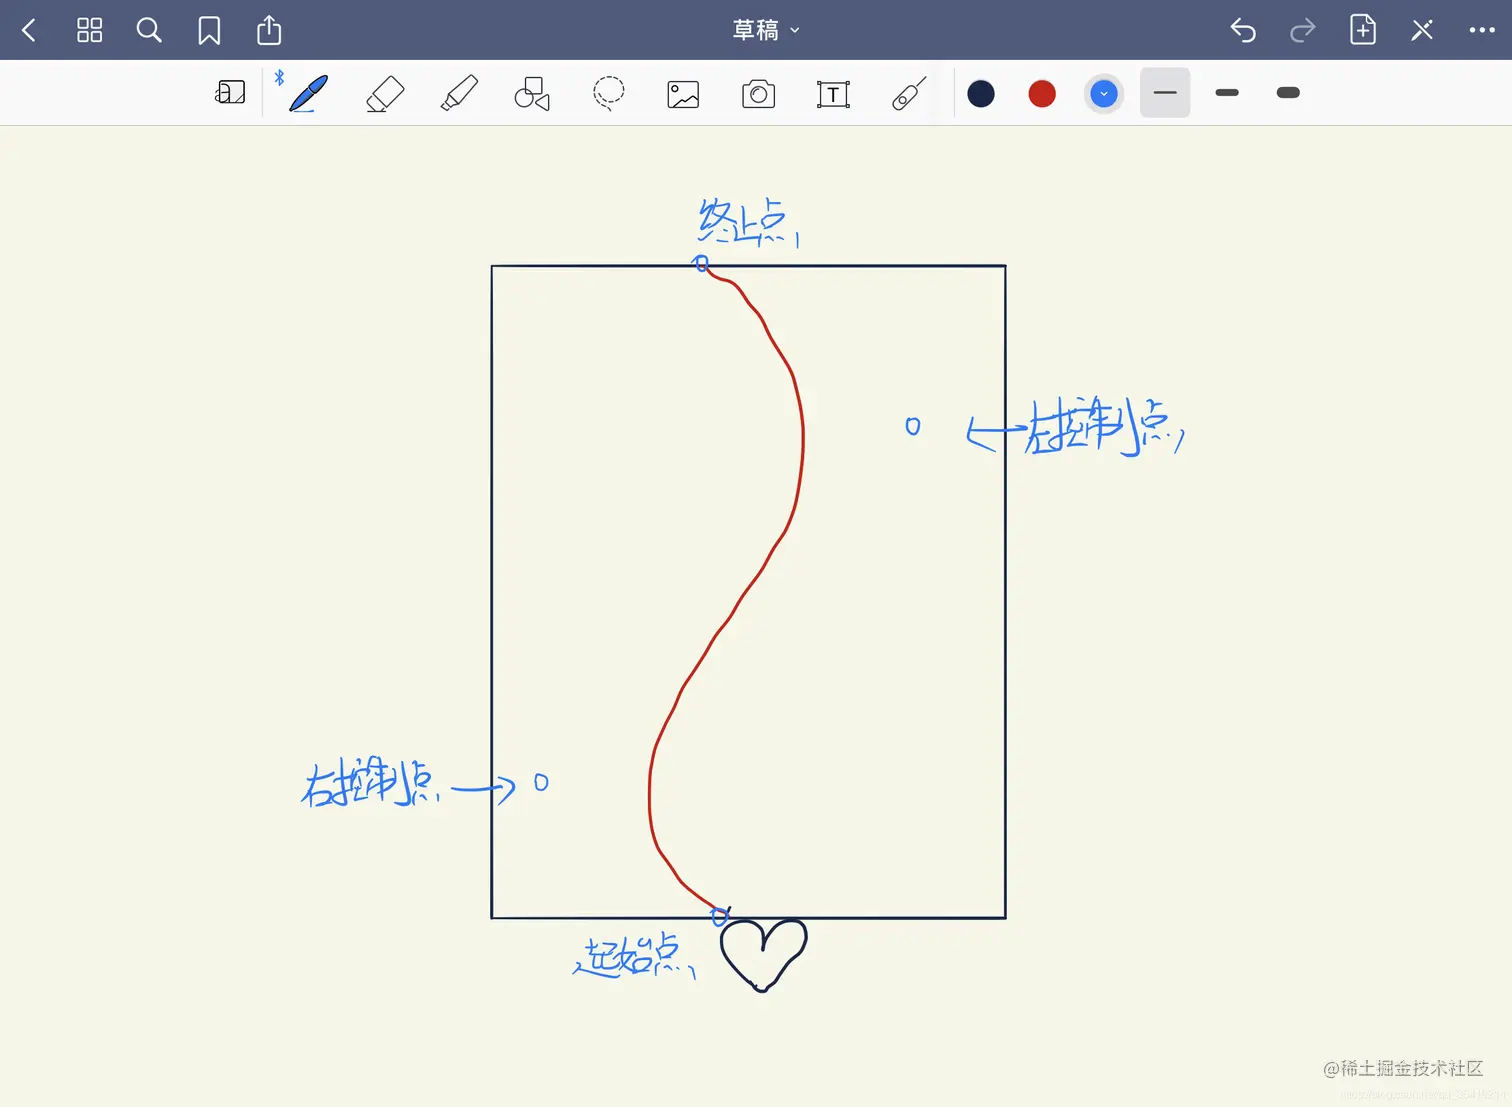This screenshot has width=1512, height=1107.
Task: Open the Shapes tool
Action: tap(532, 92)
